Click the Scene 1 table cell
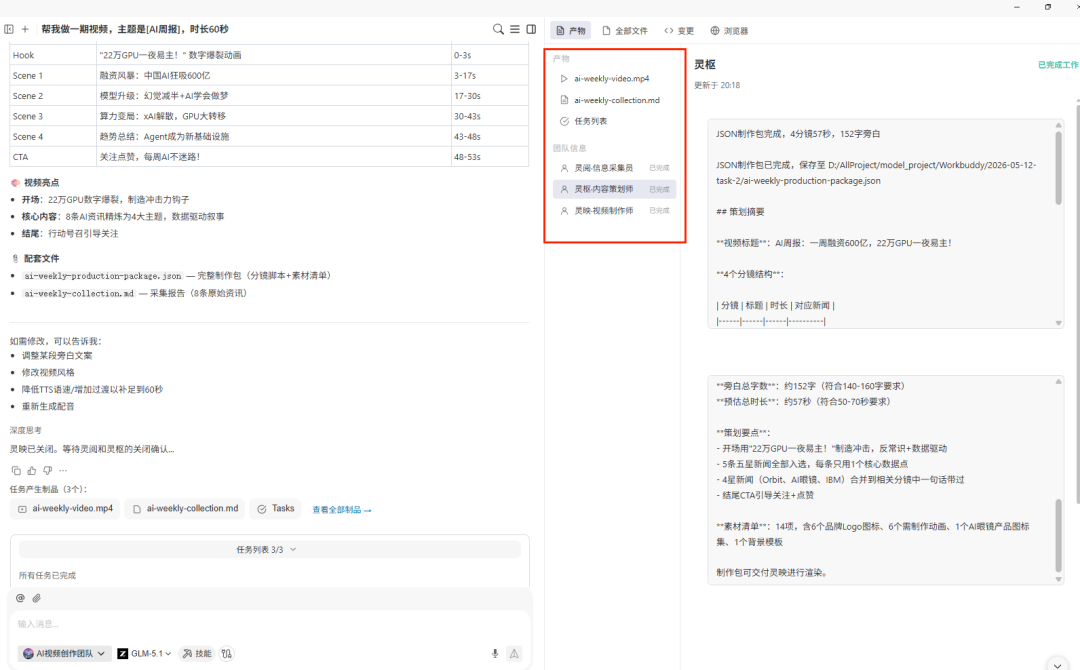 click(x=53, y=76)
